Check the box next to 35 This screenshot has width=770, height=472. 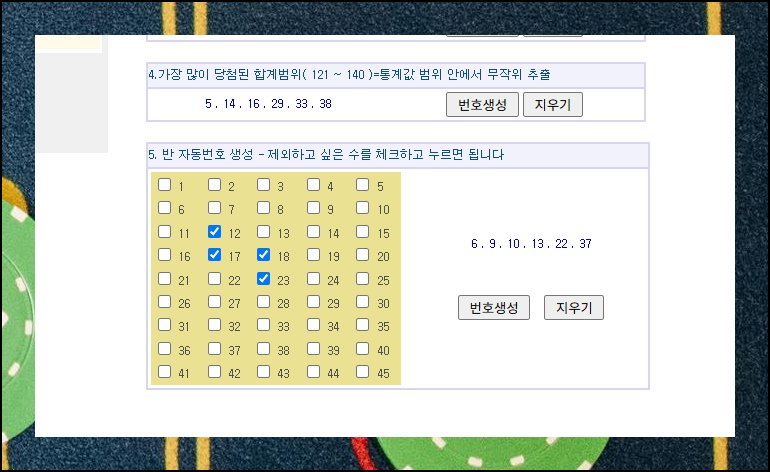362,325
